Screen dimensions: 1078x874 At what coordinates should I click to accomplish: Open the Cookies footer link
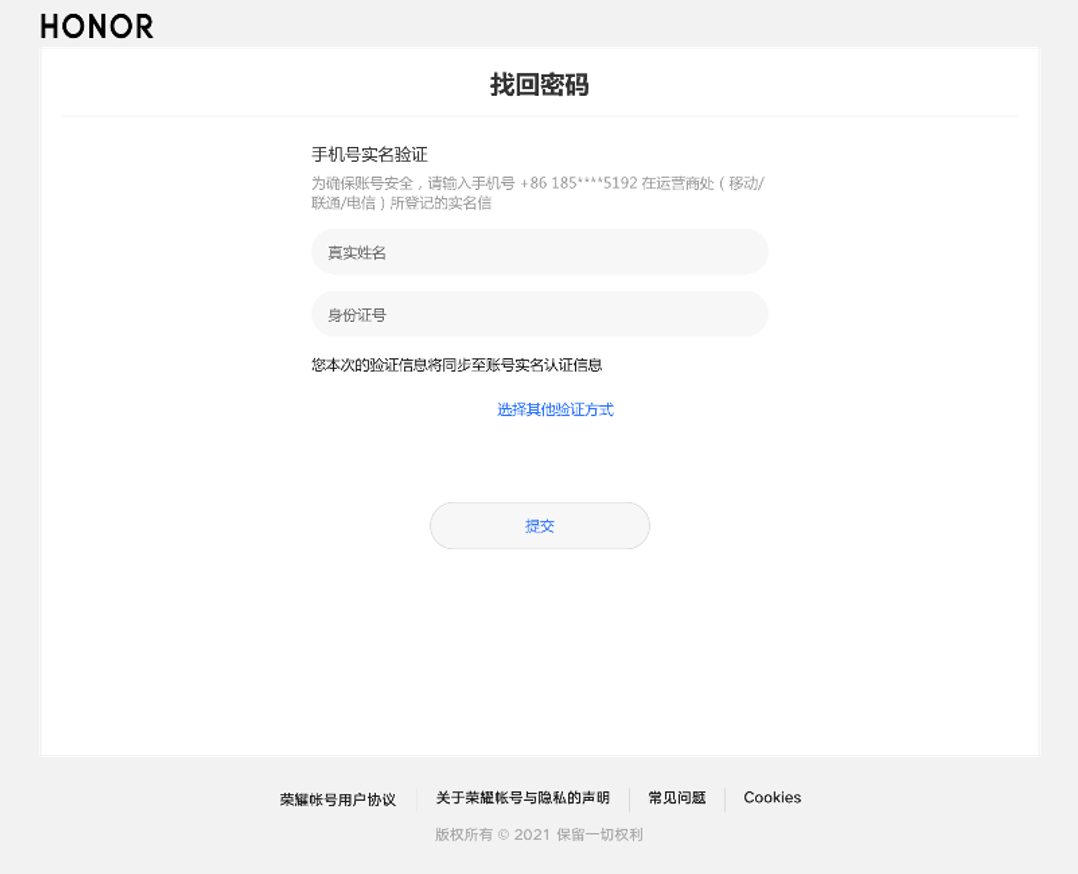pos(772,797)
